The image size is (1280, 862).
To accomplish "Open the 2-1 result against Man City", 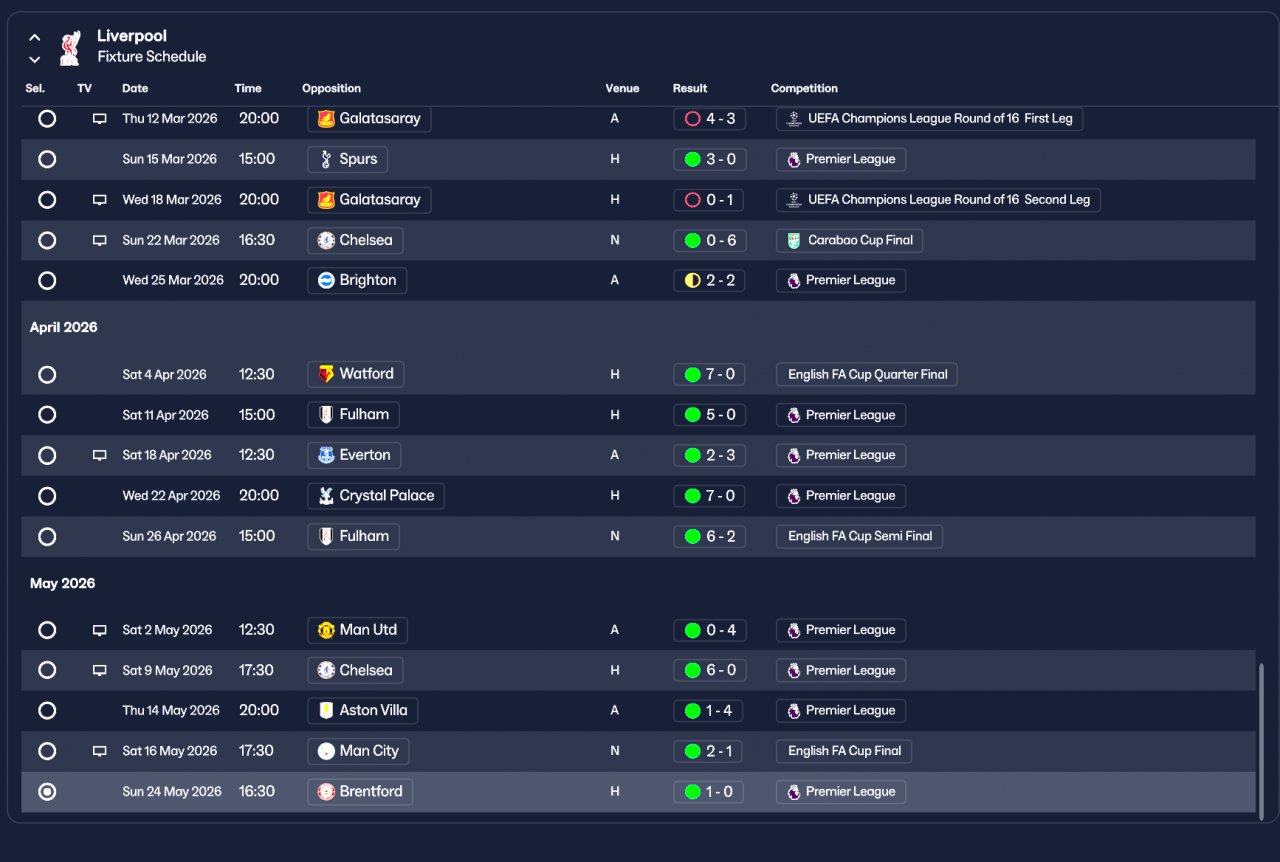I will 709,751.
